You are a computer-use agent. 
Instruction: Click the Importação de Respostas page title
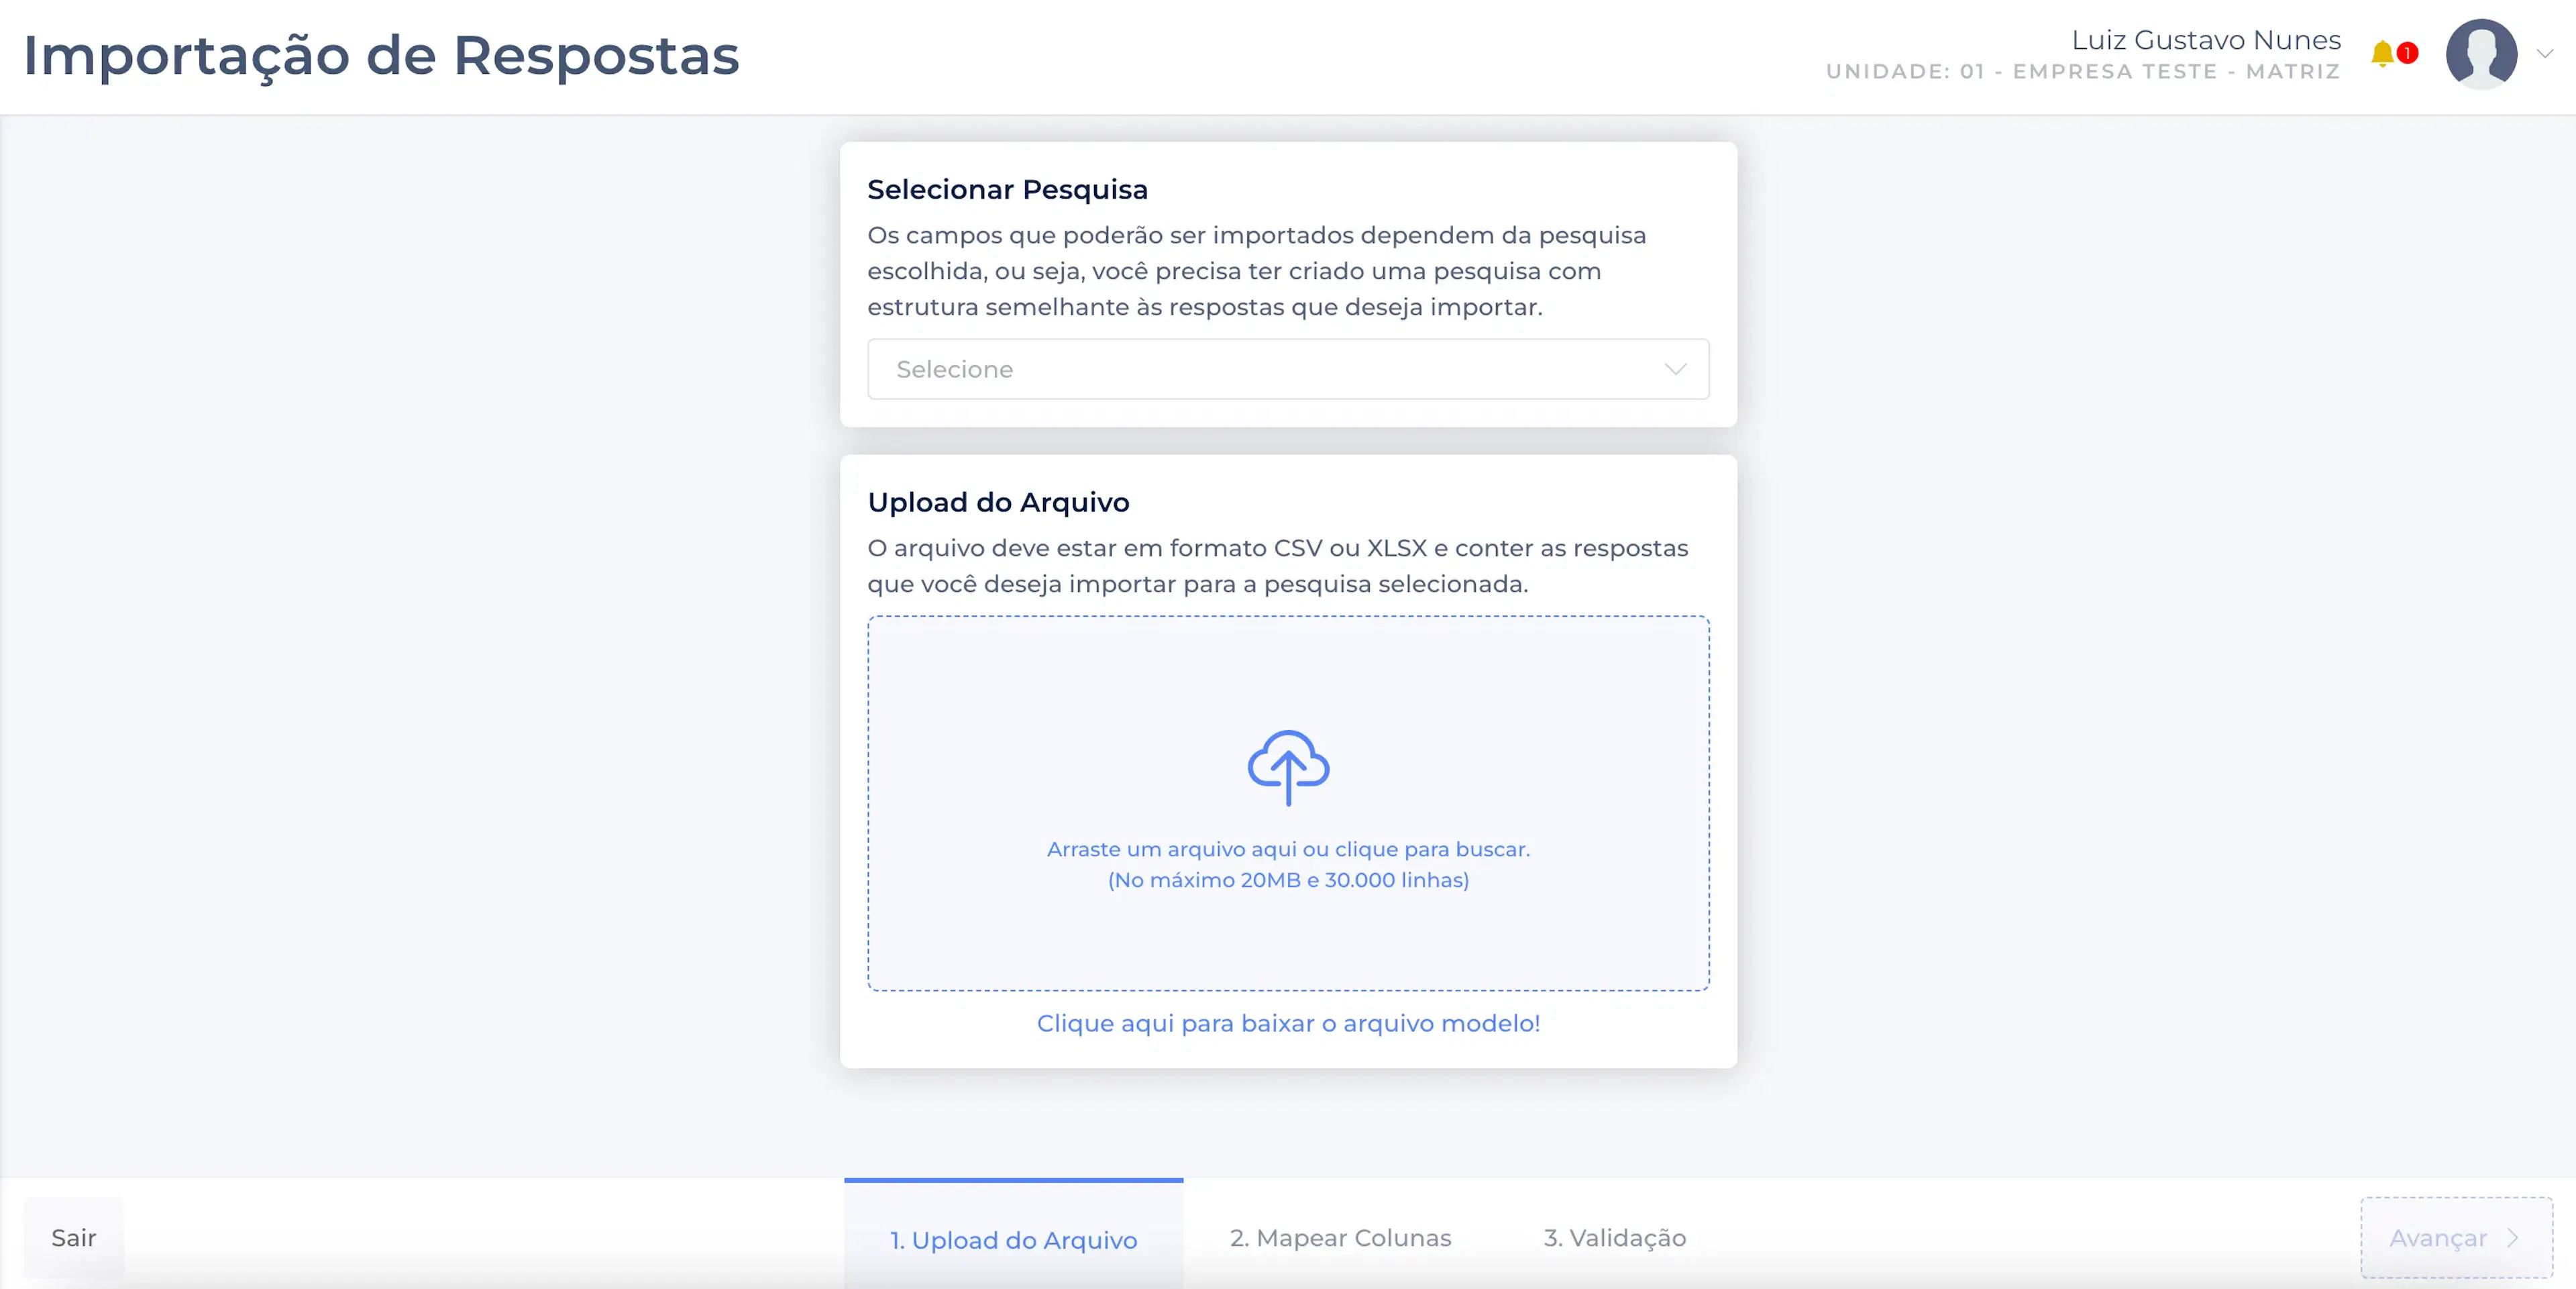(381, 56)
